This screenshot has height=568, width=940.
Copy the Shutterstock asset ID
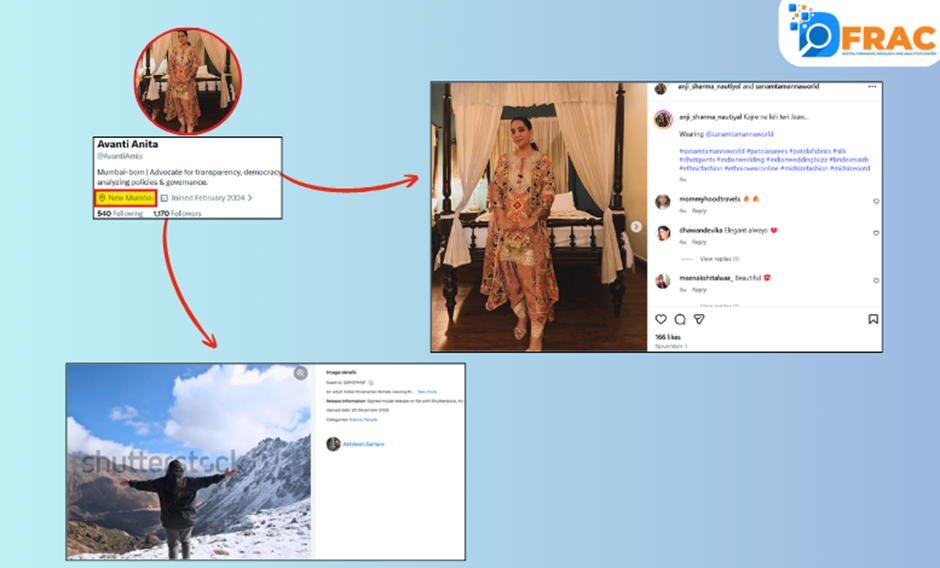[371, 382]
